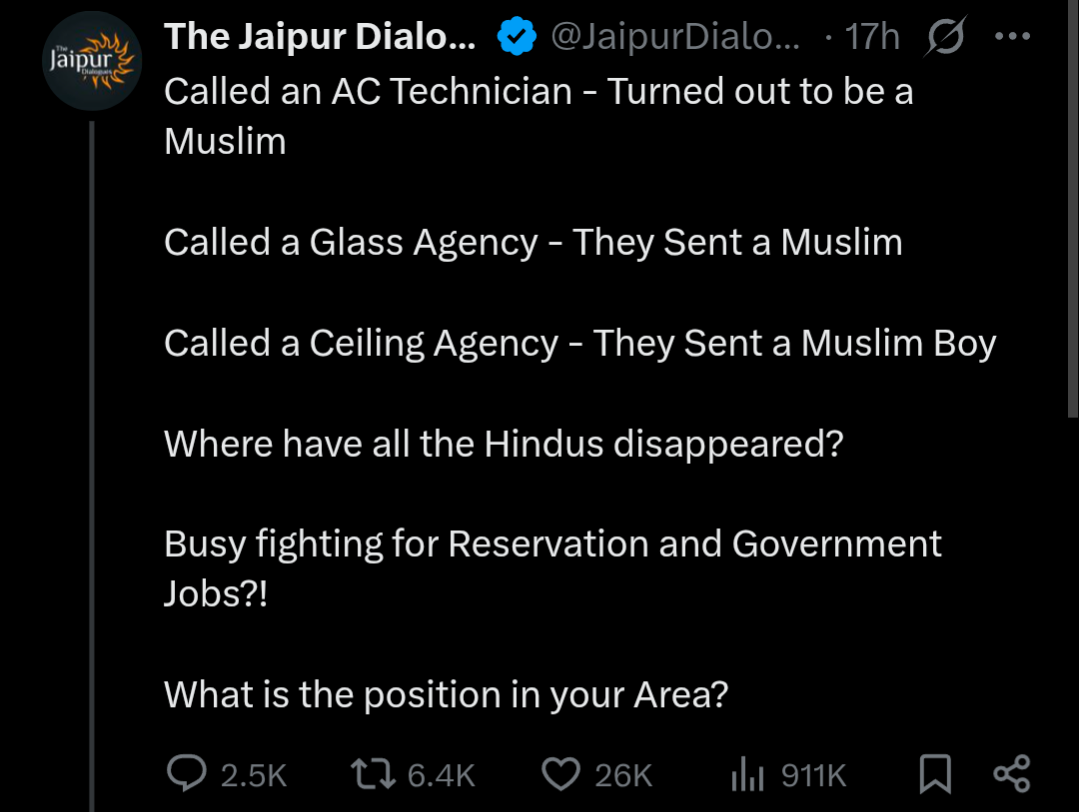This screenshot has width=1079, height=812.
Task: Click the 26K likes count
Action: [623, 775]
